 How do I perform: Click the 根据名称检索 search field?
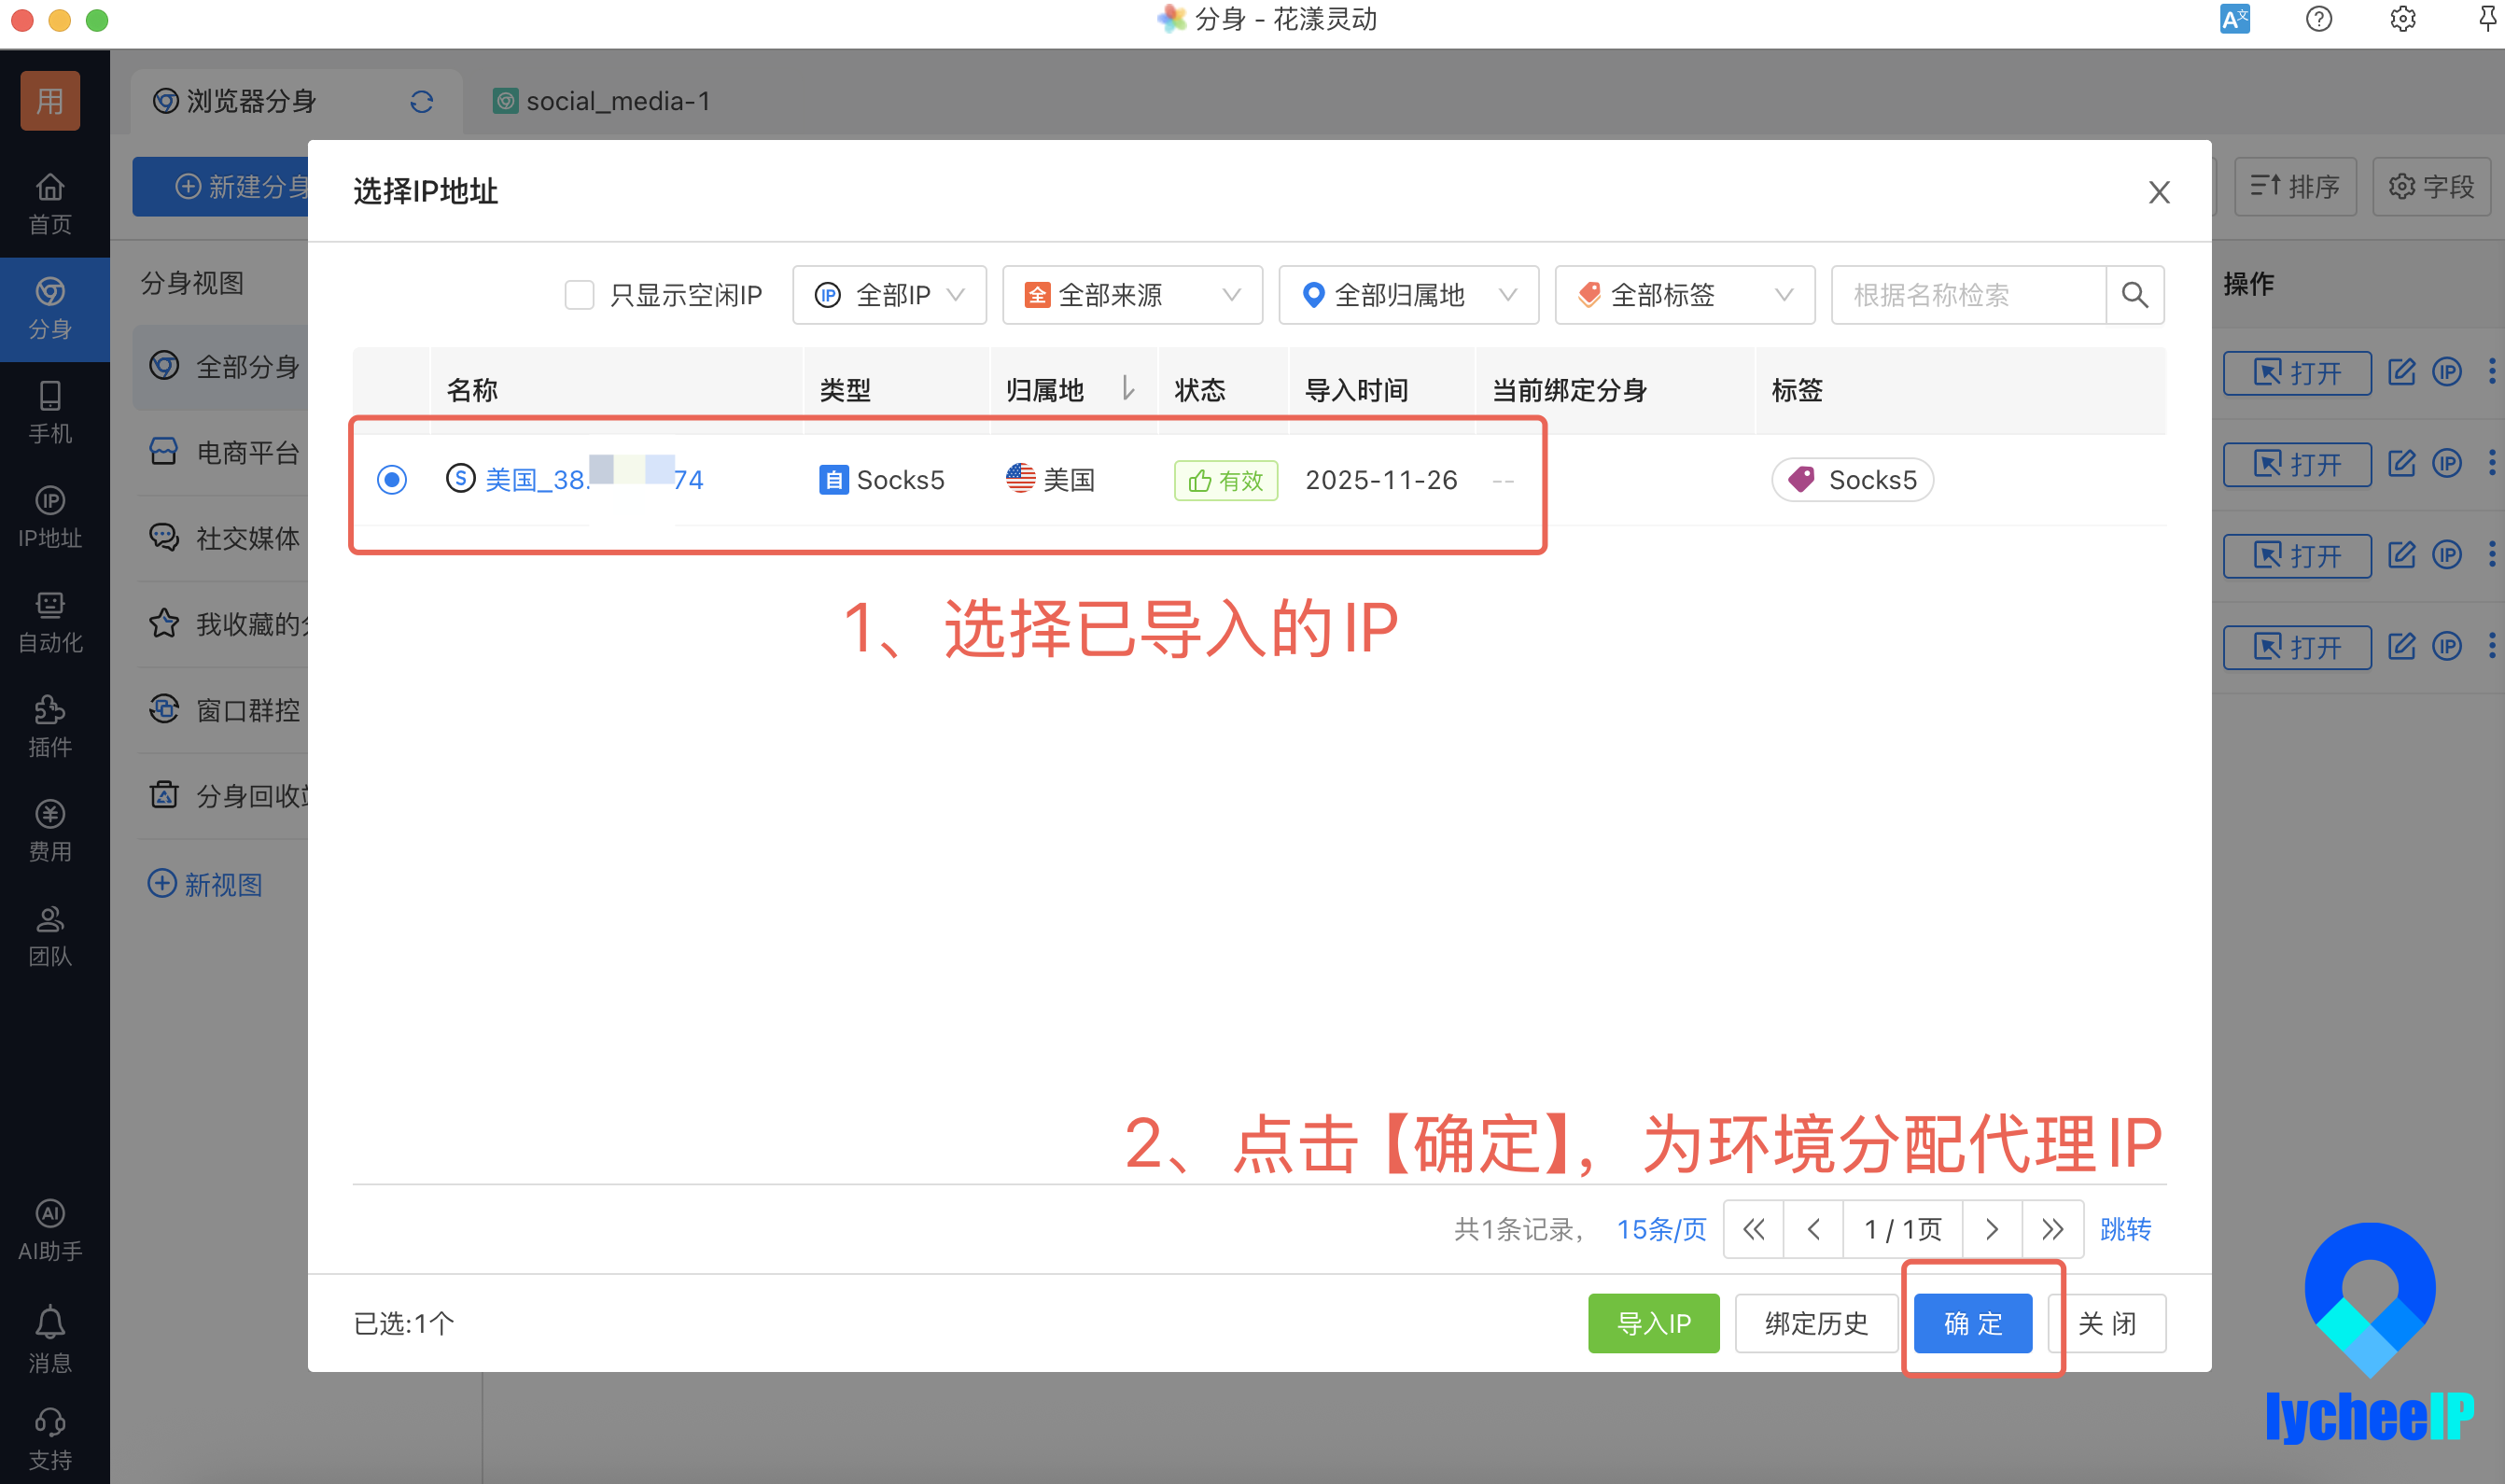click(1968, 295)
